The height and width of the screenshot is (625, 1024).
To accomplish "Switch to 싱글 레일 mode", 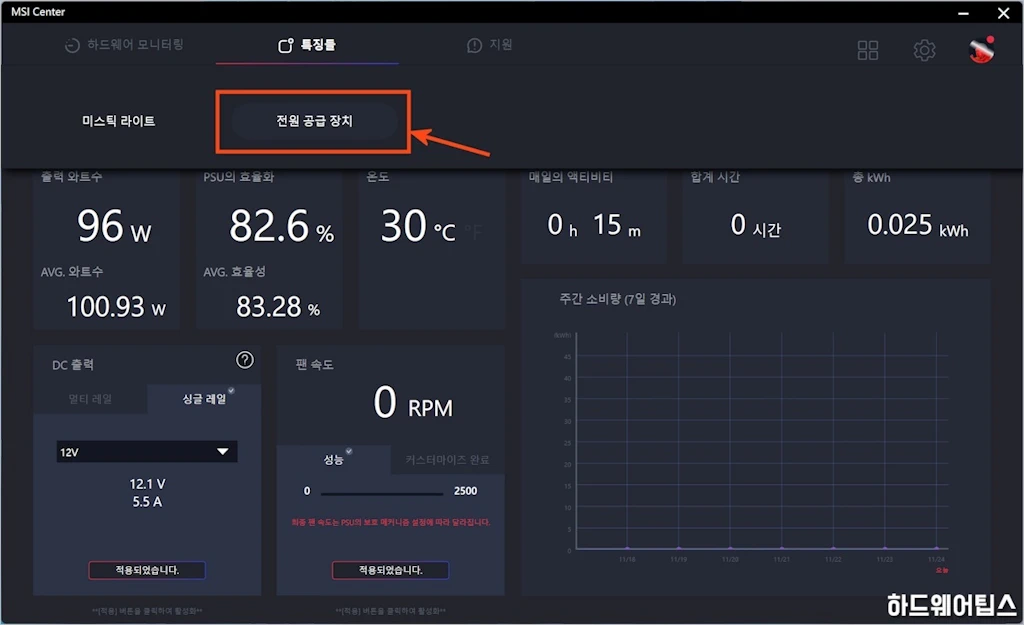I will [204, 398].
